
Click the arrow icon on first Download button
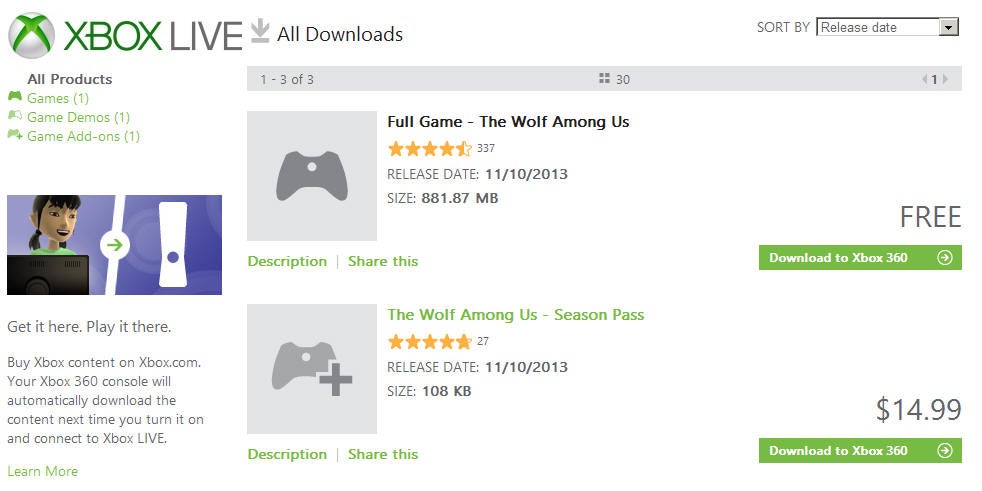tap(944, 257)
